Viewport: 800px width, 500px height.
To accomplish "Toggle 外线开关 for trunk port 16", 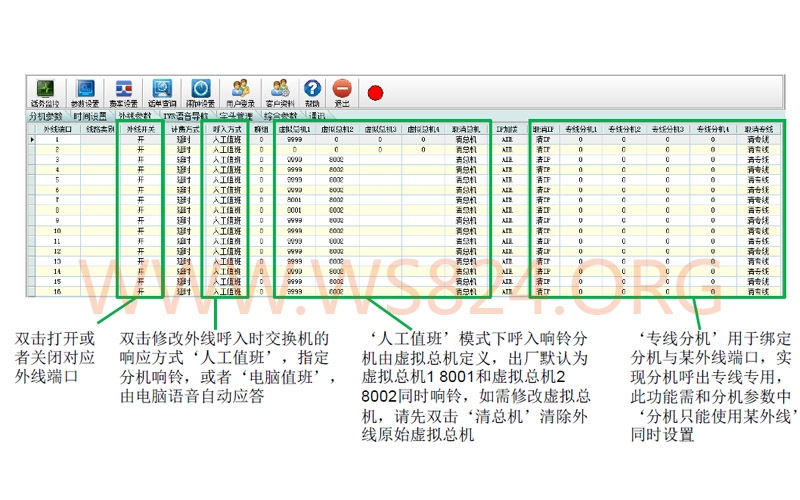I will click(x=141, y=292).
